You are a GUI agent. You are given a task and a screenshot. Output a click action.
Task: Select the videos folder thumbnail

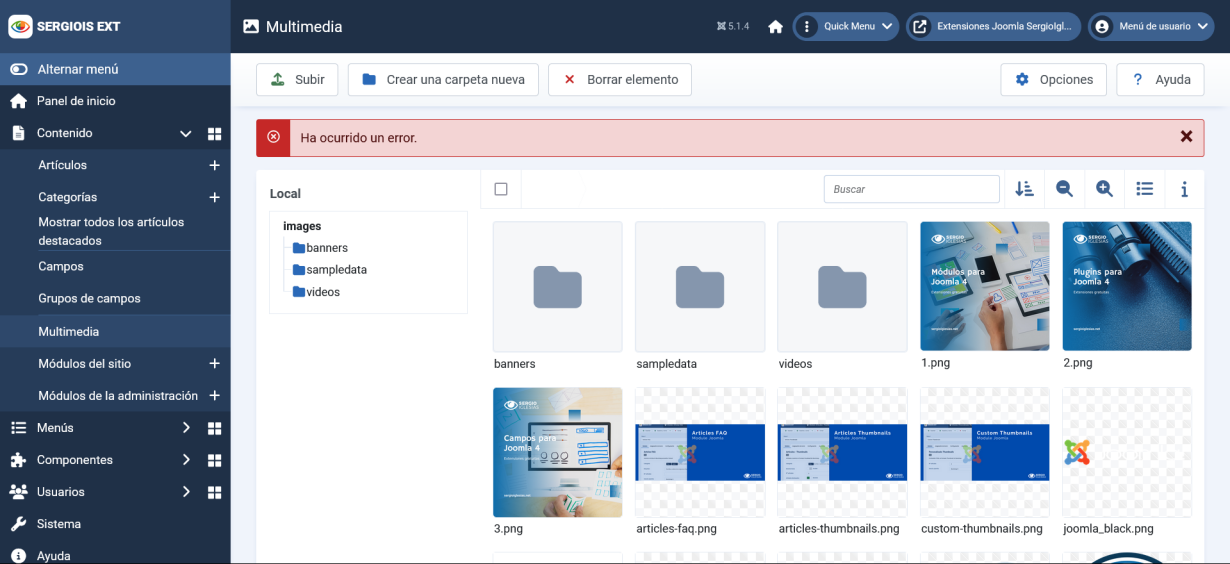pos(842,287)
